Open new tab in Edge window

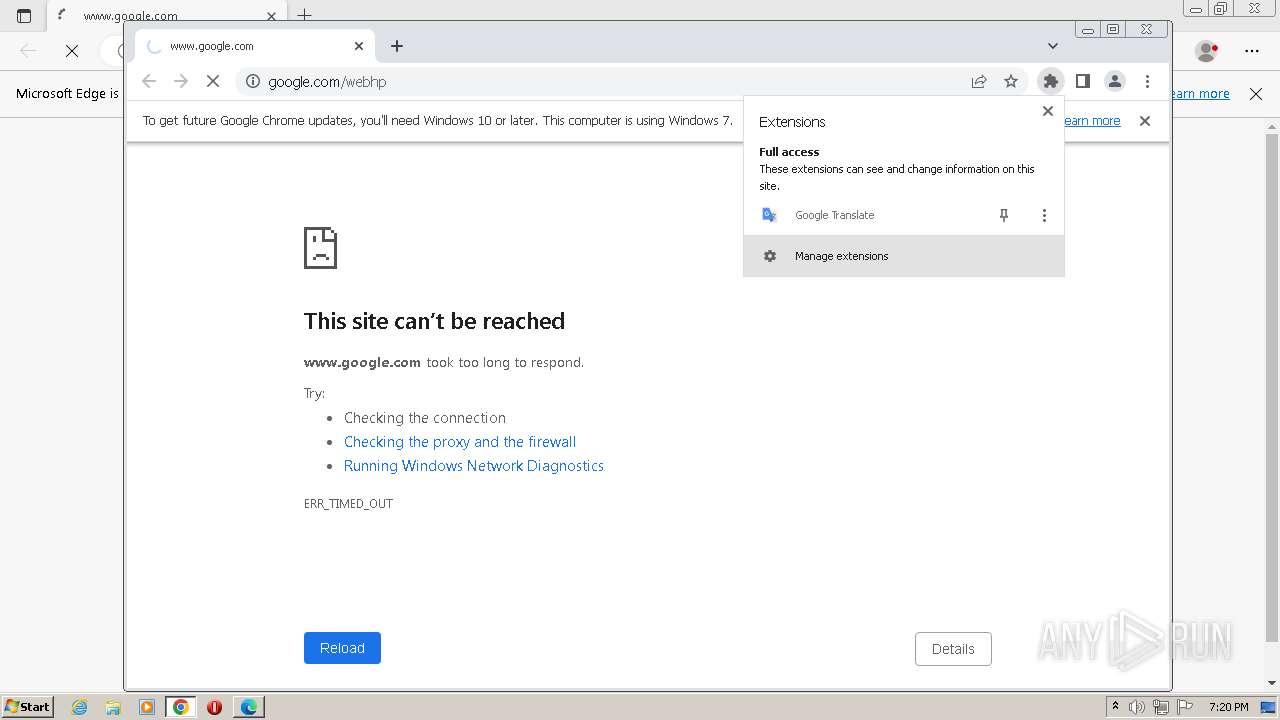tap(305, 15)
